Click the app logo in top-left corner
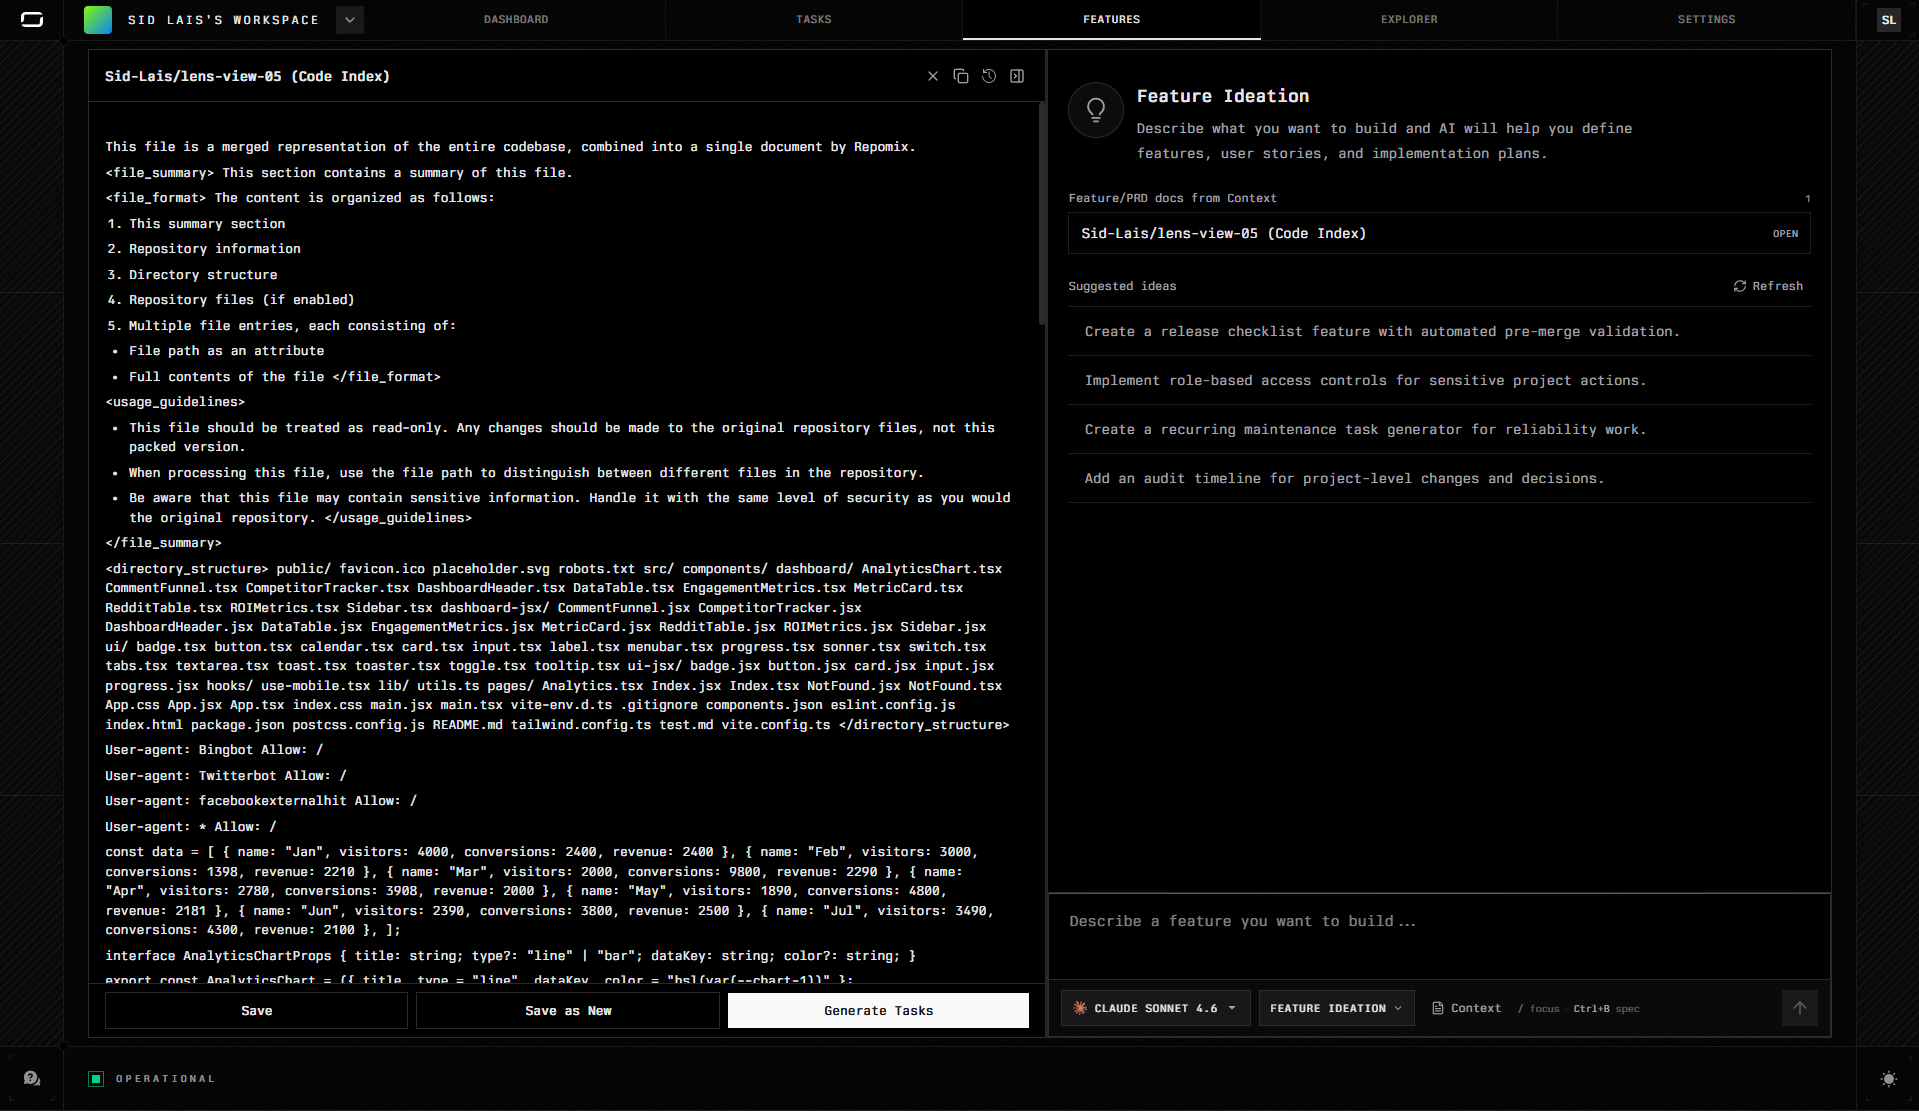 (x=32, y=20)
